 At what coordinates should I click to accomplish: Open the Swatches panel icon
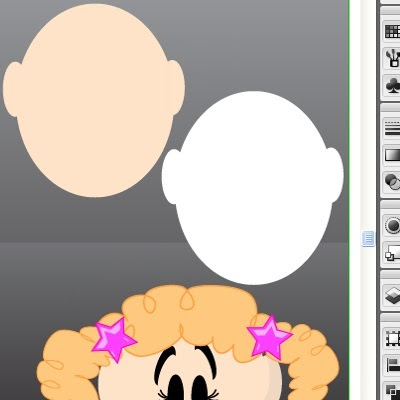pyautogui.click(x=393, y=31)
